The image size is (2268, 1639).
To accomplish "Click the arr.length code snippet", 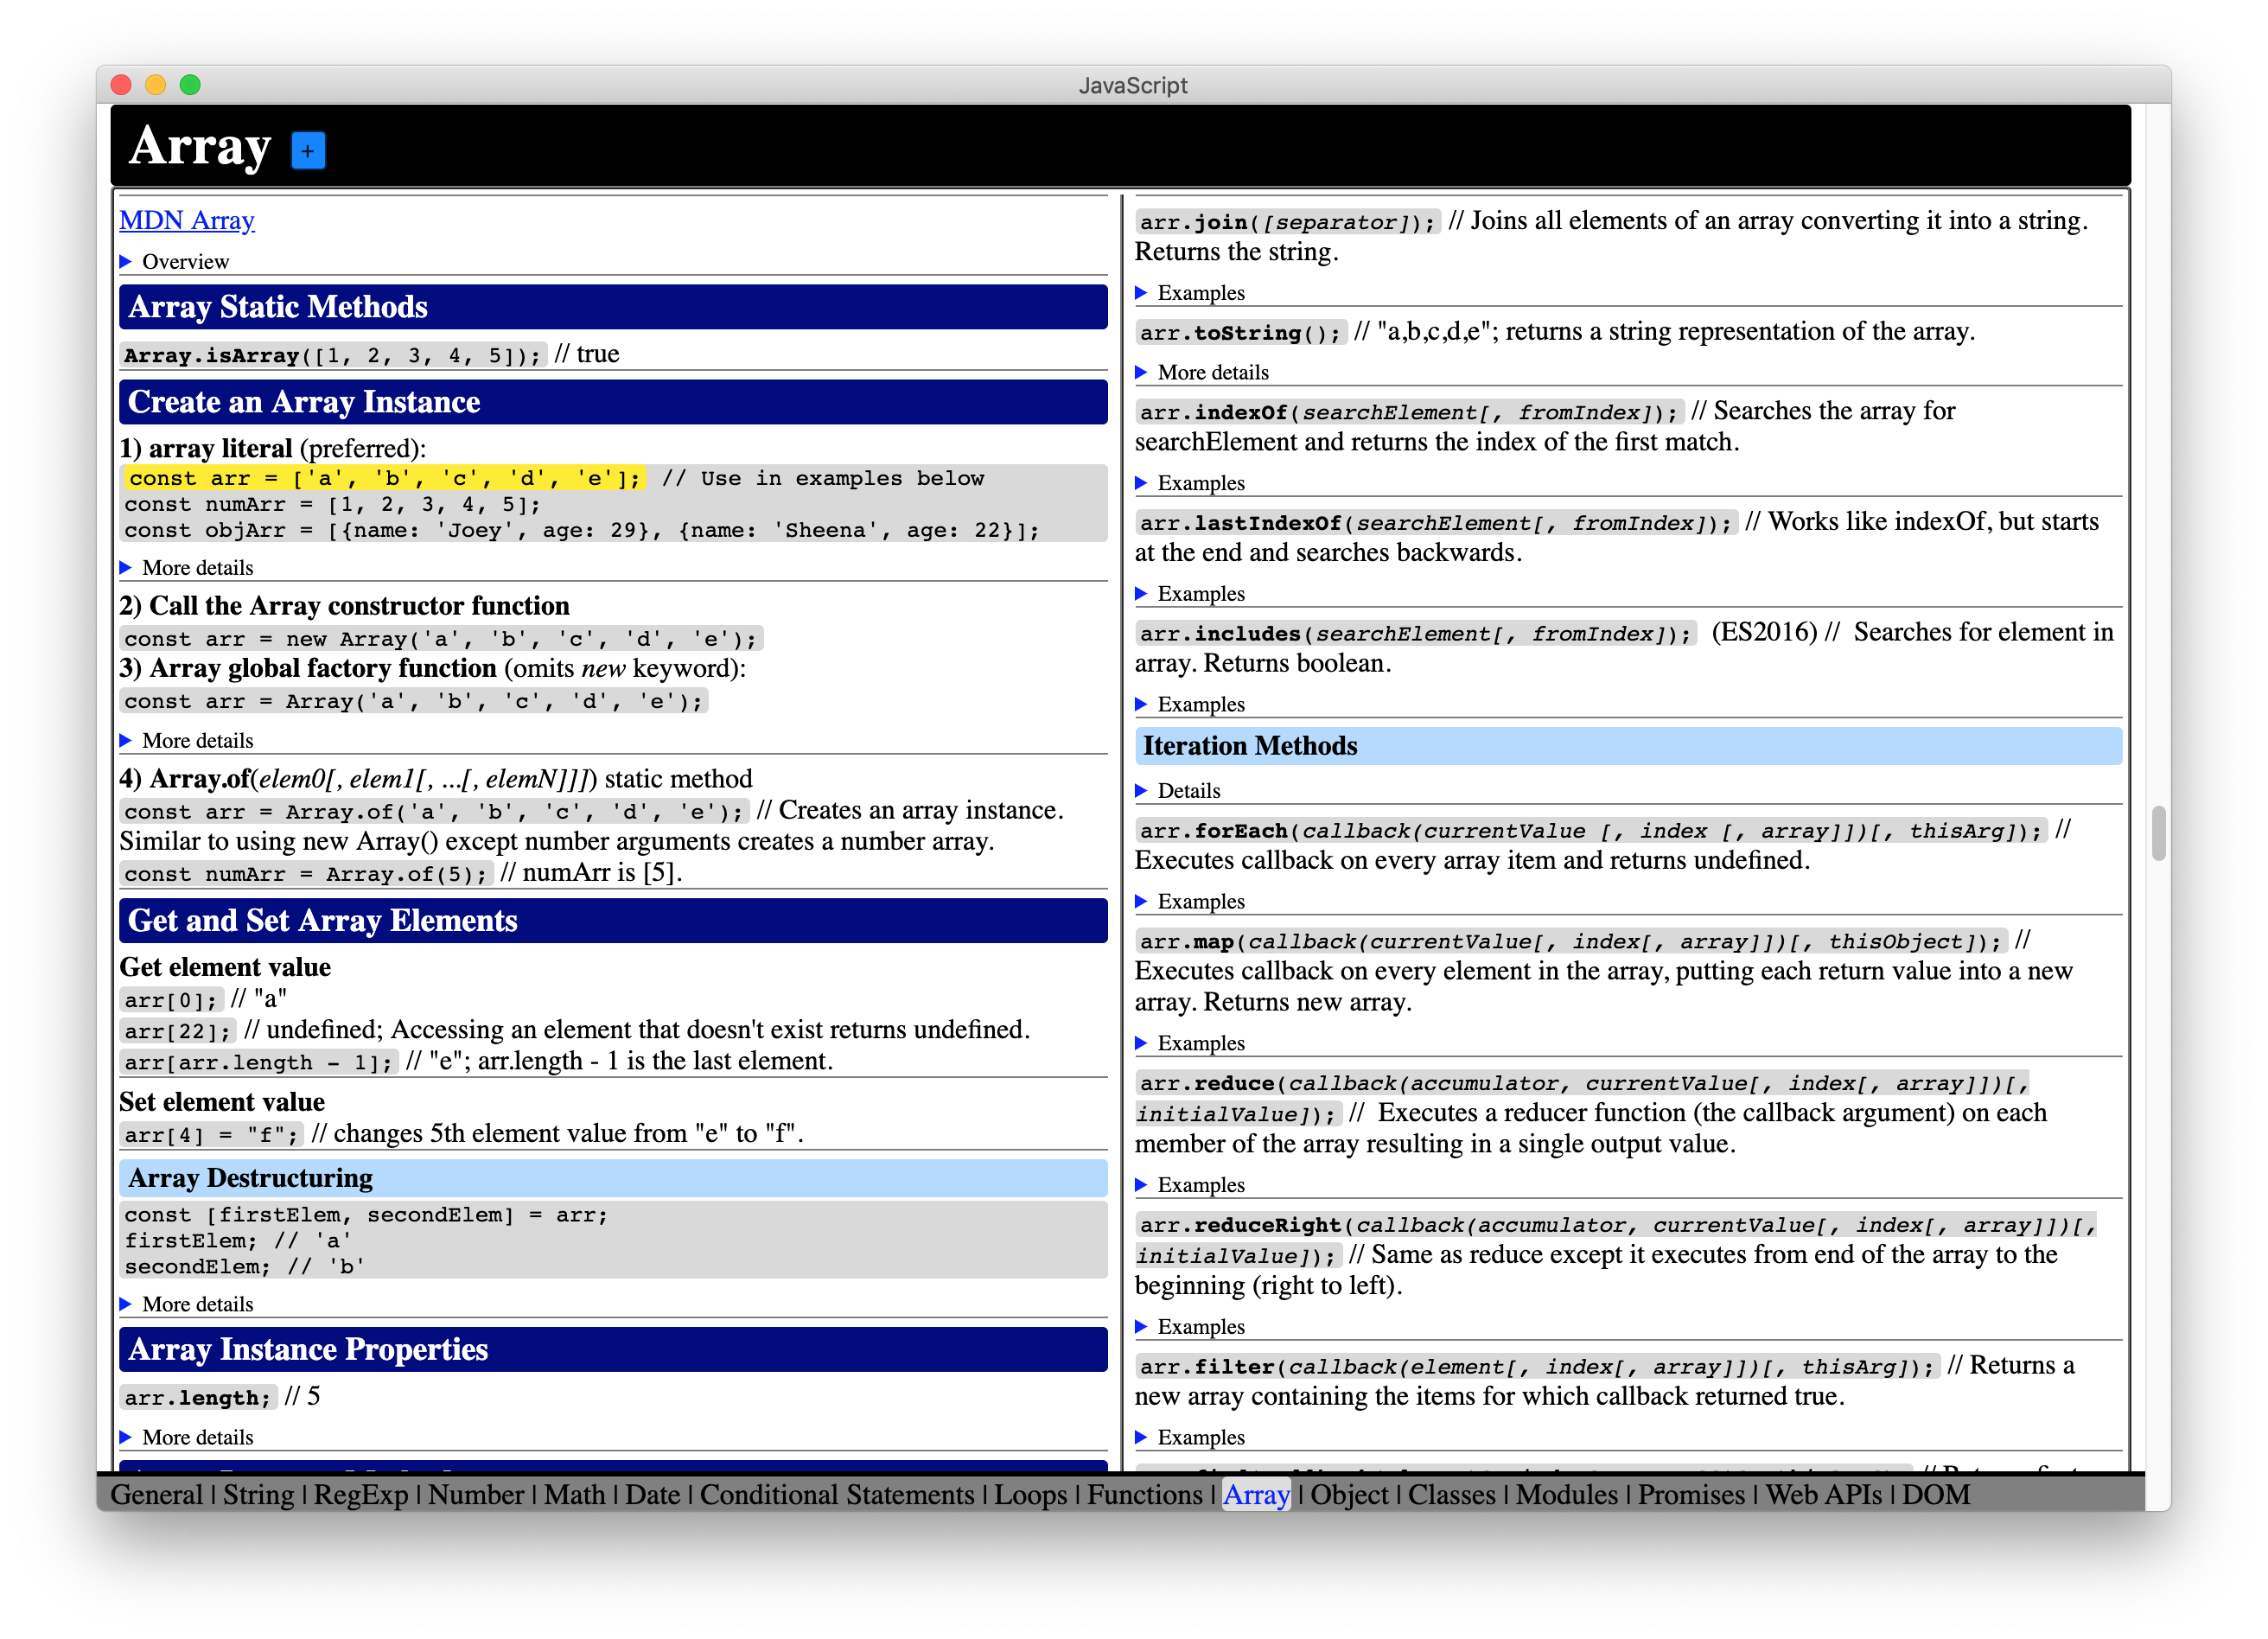I will [x=198, y=1398].
